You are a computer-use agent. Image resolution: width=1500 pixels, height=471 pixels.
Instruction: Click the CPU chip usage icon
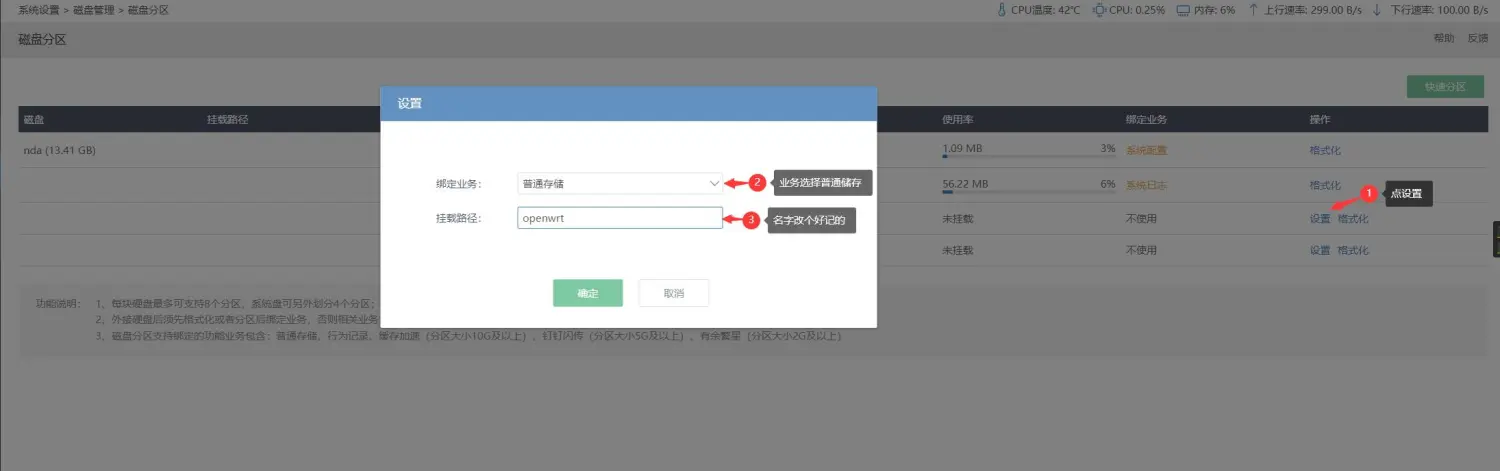[1100, 10]
